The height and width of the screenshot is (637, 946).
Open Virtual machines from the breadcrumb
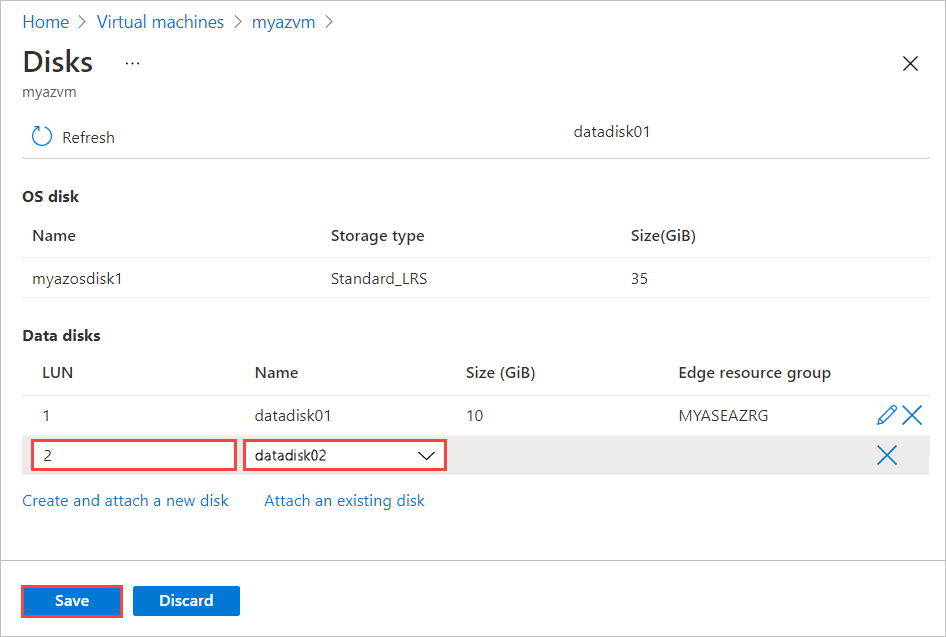(x=160, y=21)
